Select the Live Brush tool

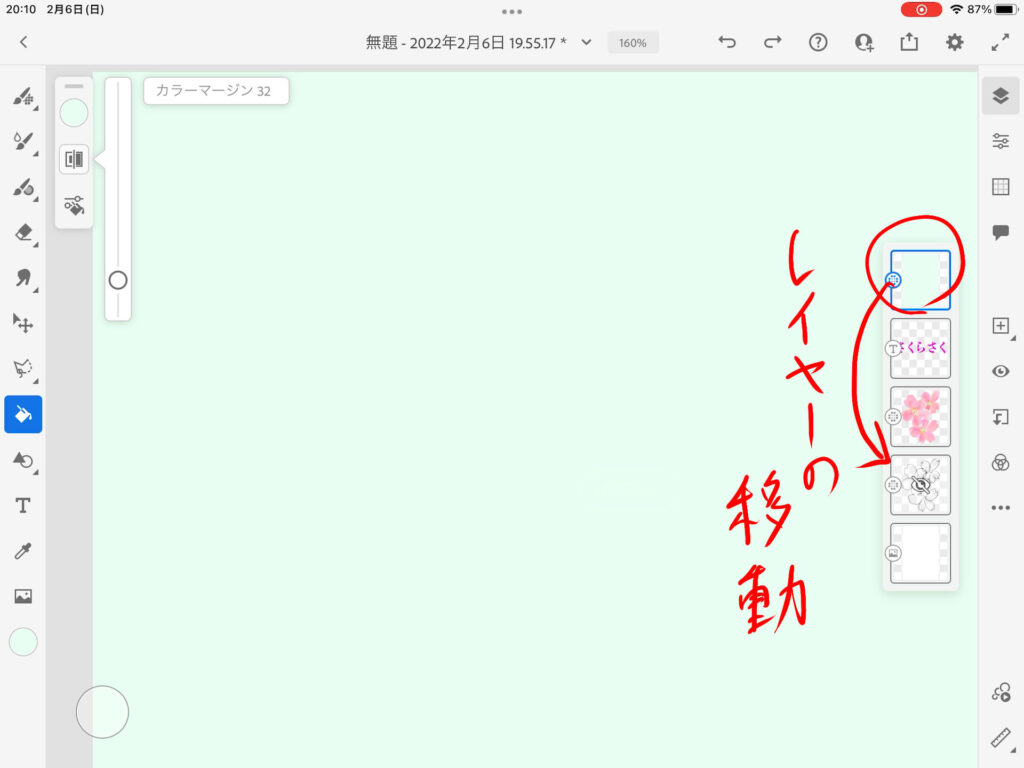[23, 142]
